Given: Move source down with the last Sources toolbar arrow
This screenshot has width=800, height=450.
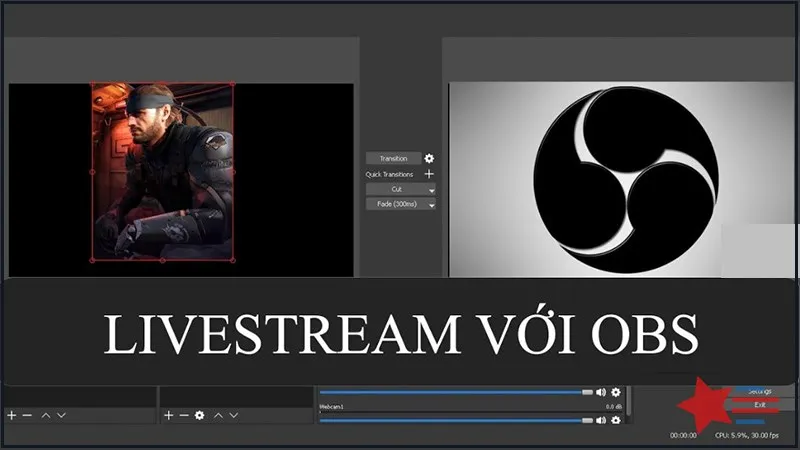Looking at the screenshot, I should point(234,415).
